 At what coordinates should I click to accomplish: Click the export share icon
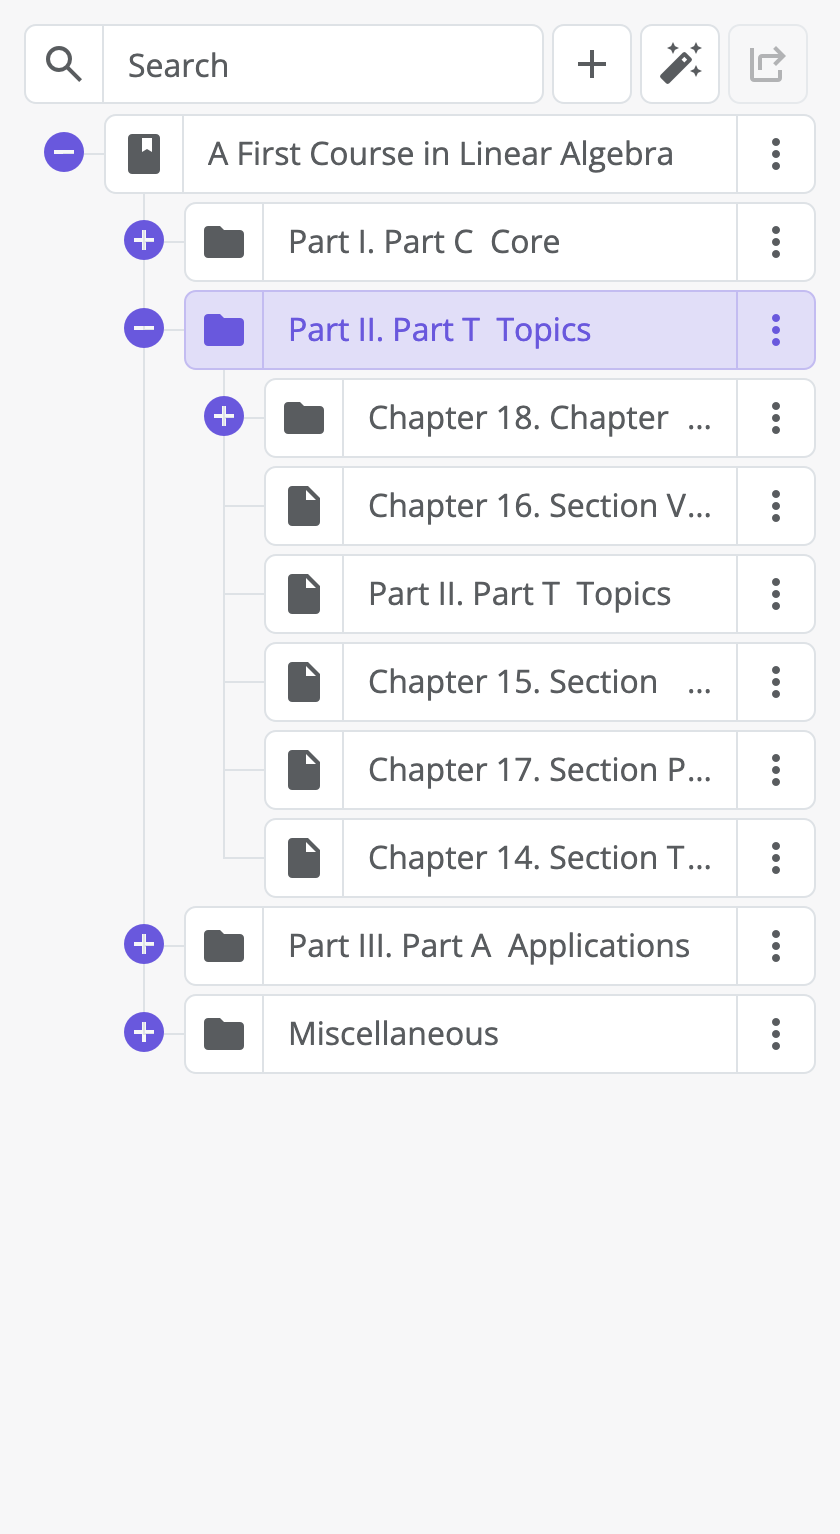pos(767,65)
